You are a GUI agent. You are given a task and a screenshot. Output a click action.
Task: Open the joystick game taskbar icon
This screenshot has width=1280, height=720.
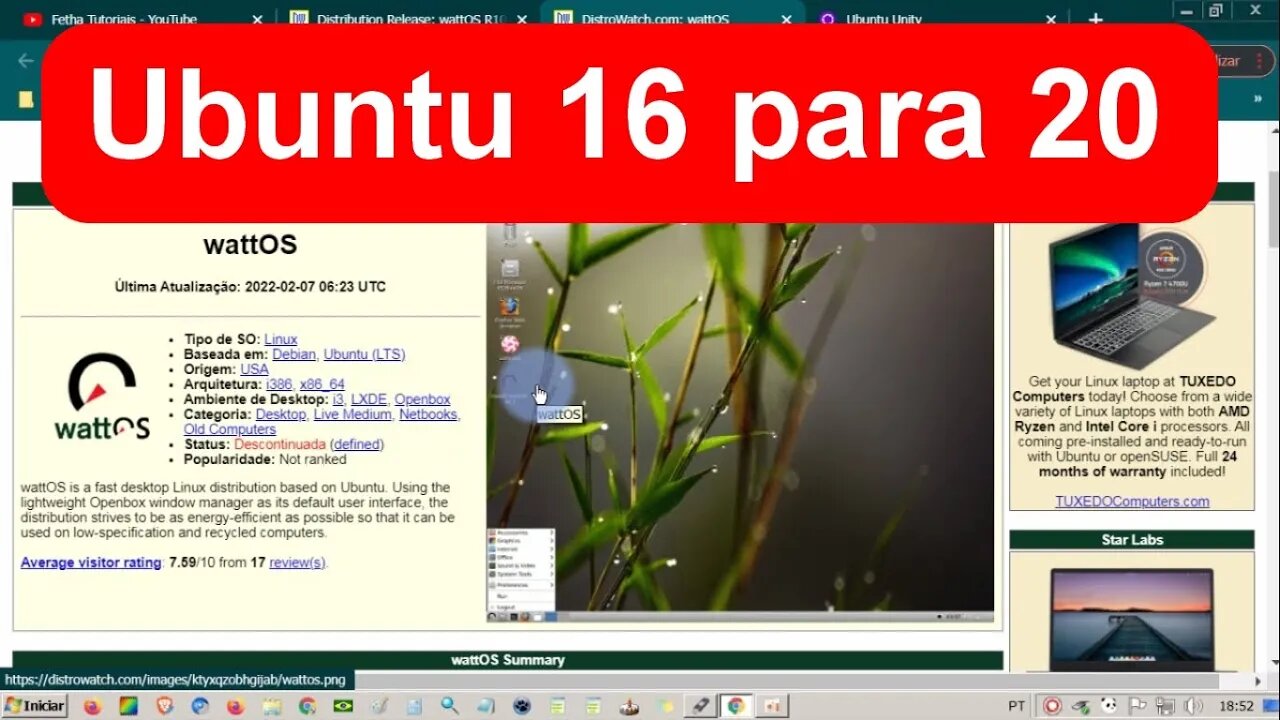[630, 706]
